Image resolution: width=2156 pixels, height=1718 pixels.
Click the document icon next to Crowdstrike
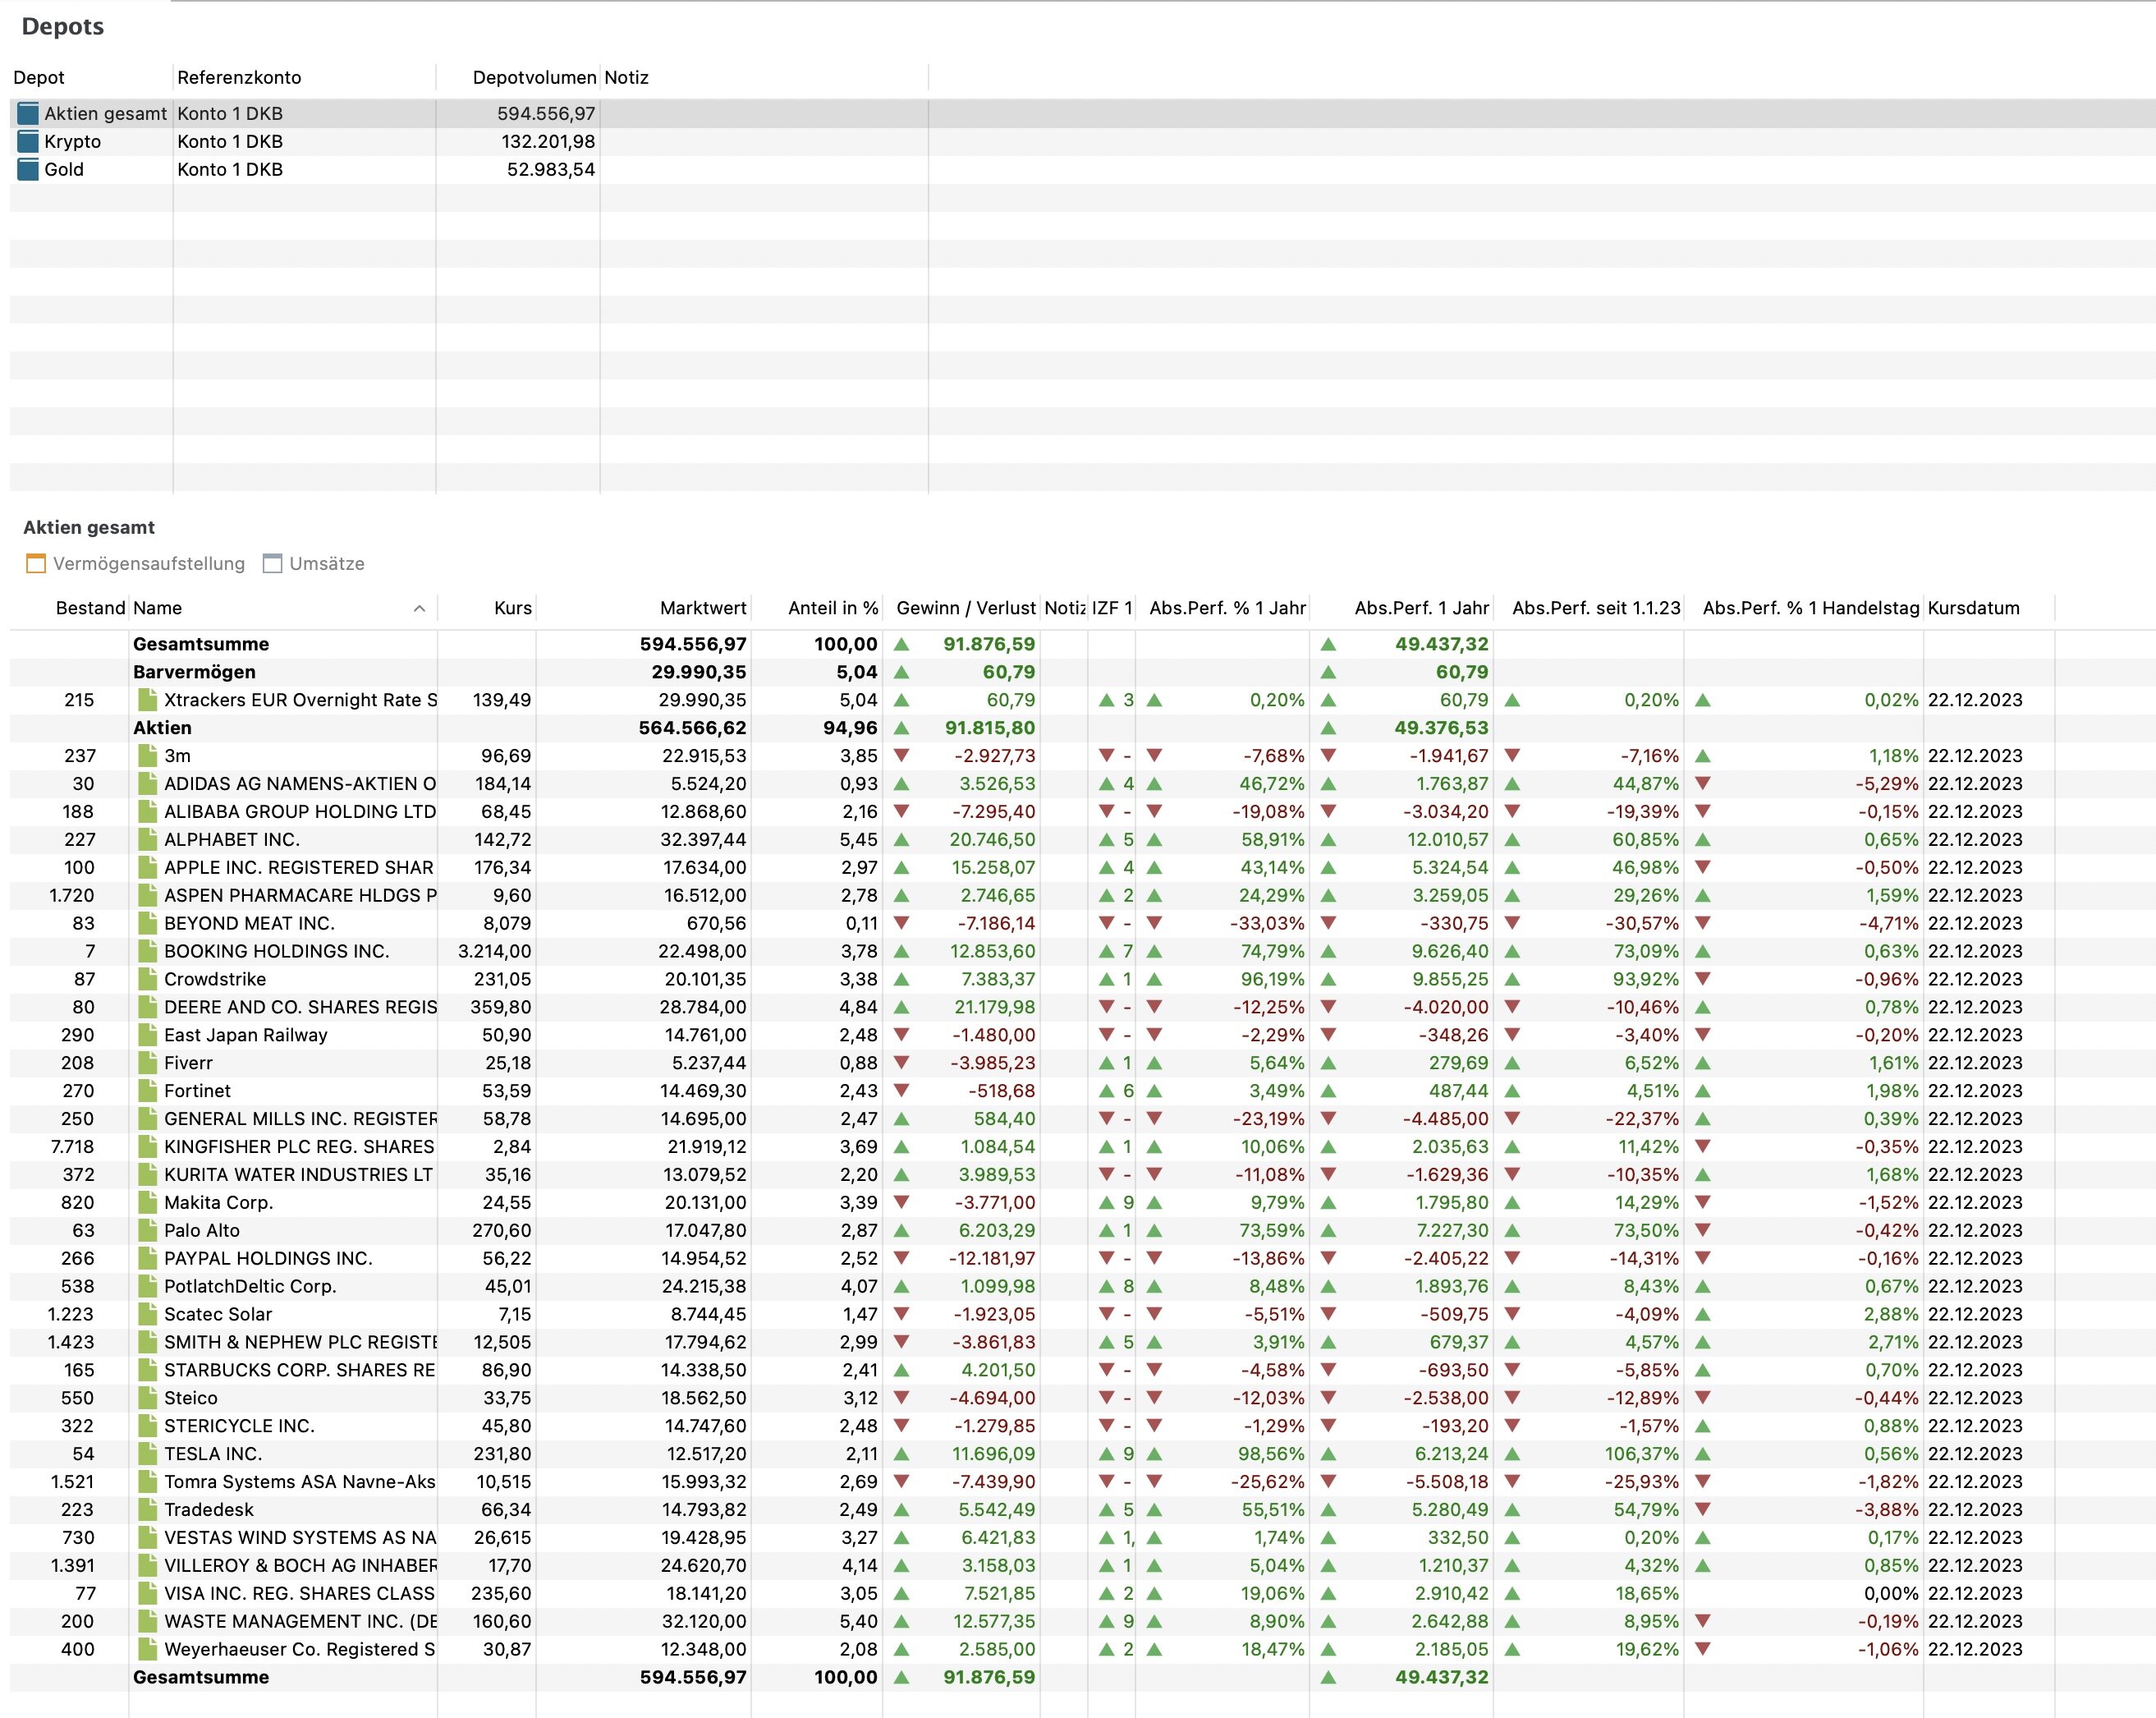pos(148,979)
